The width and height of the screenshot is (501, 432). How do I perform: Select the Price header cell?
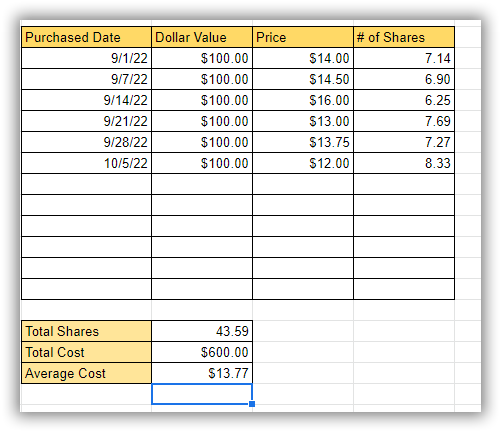tap(303, 37)
